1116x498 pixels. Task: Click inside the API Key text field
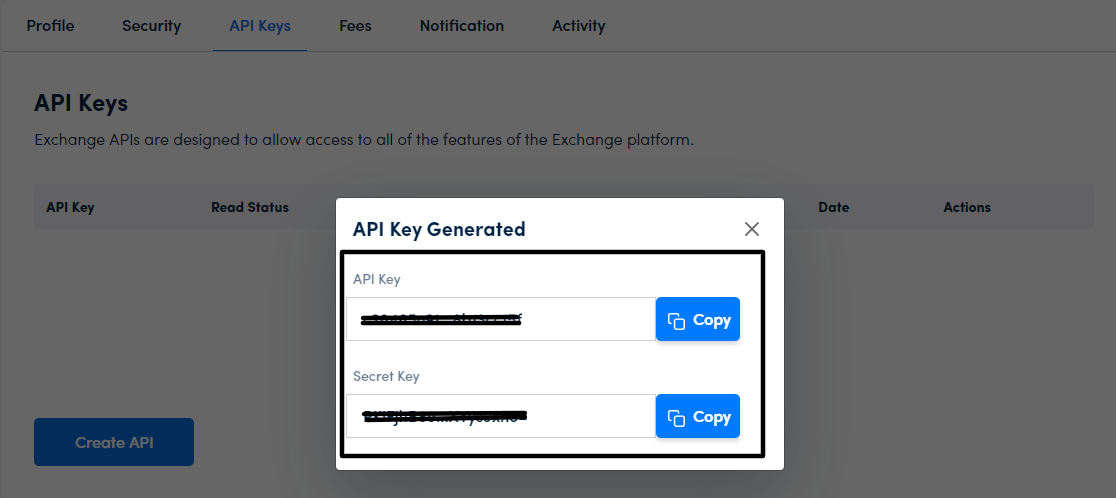500,320
